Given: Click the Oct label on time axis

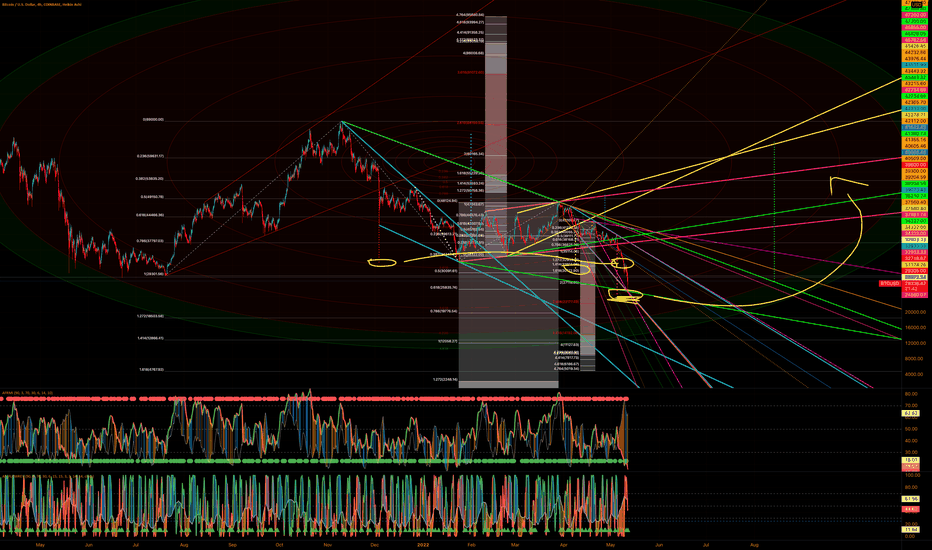Looking at the screenshot, I should tap(279, 545).
